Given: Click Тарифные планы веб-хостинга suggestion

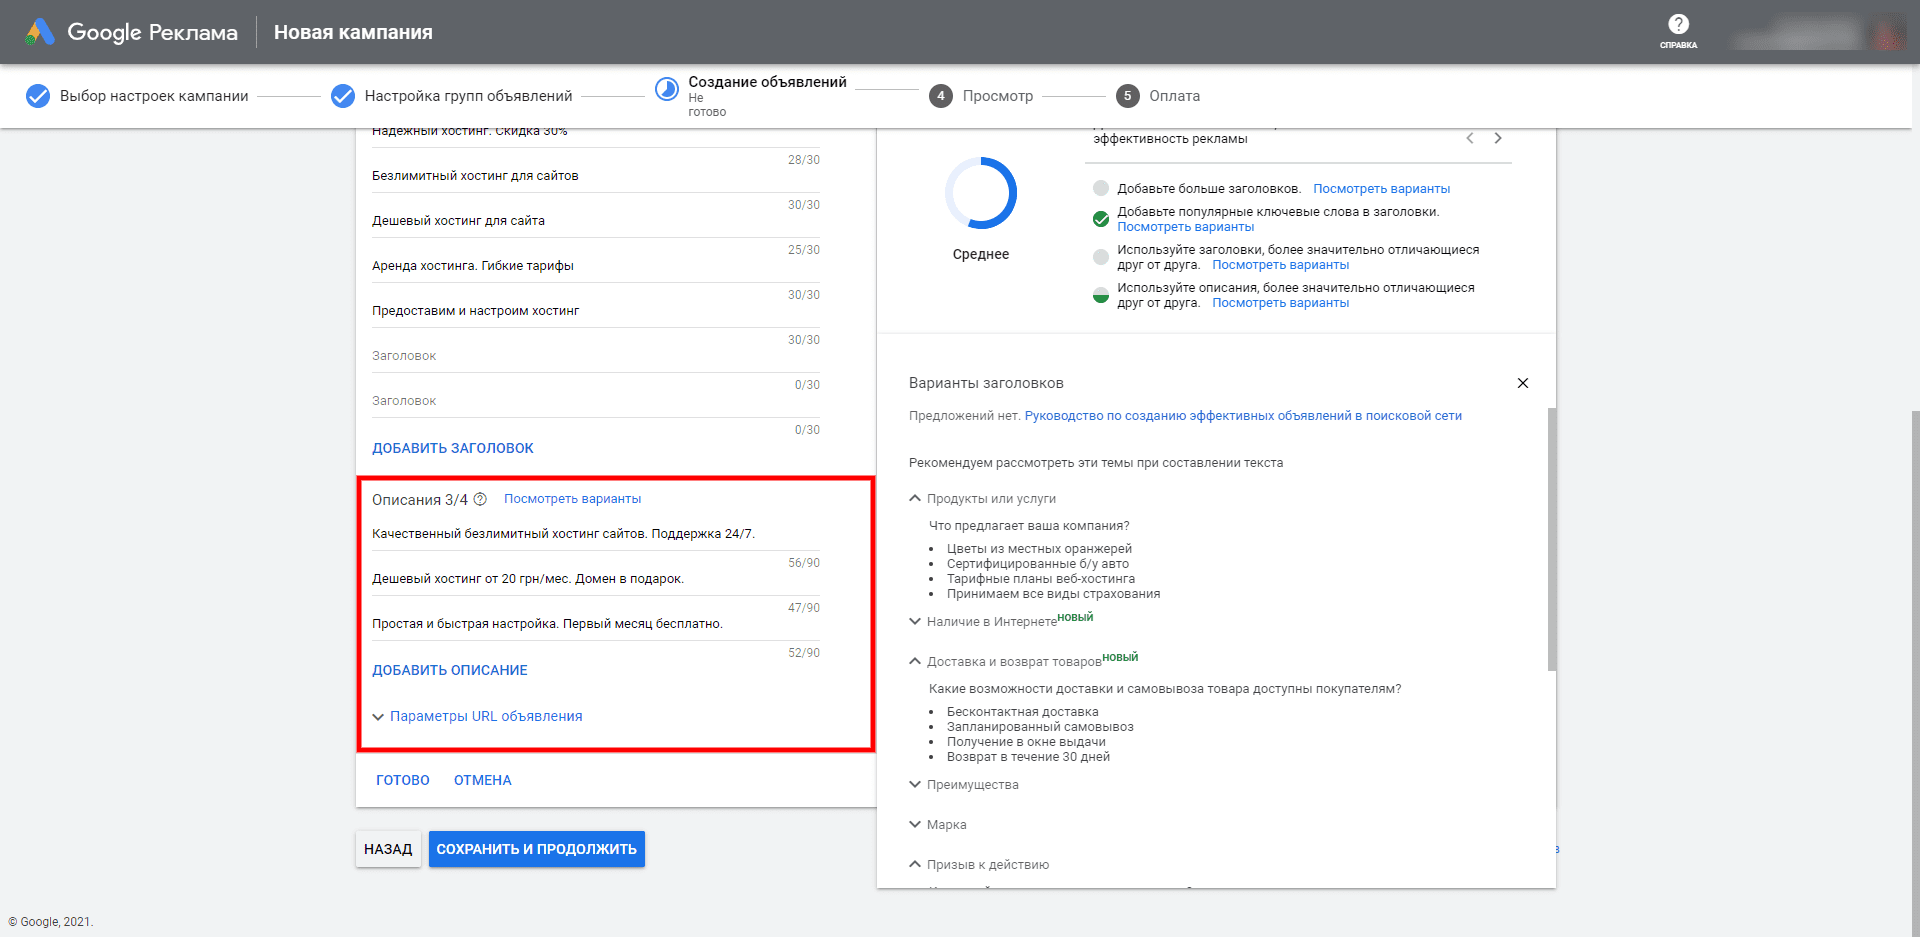Looking at the screenshot, I should (x=1041, y=579).
